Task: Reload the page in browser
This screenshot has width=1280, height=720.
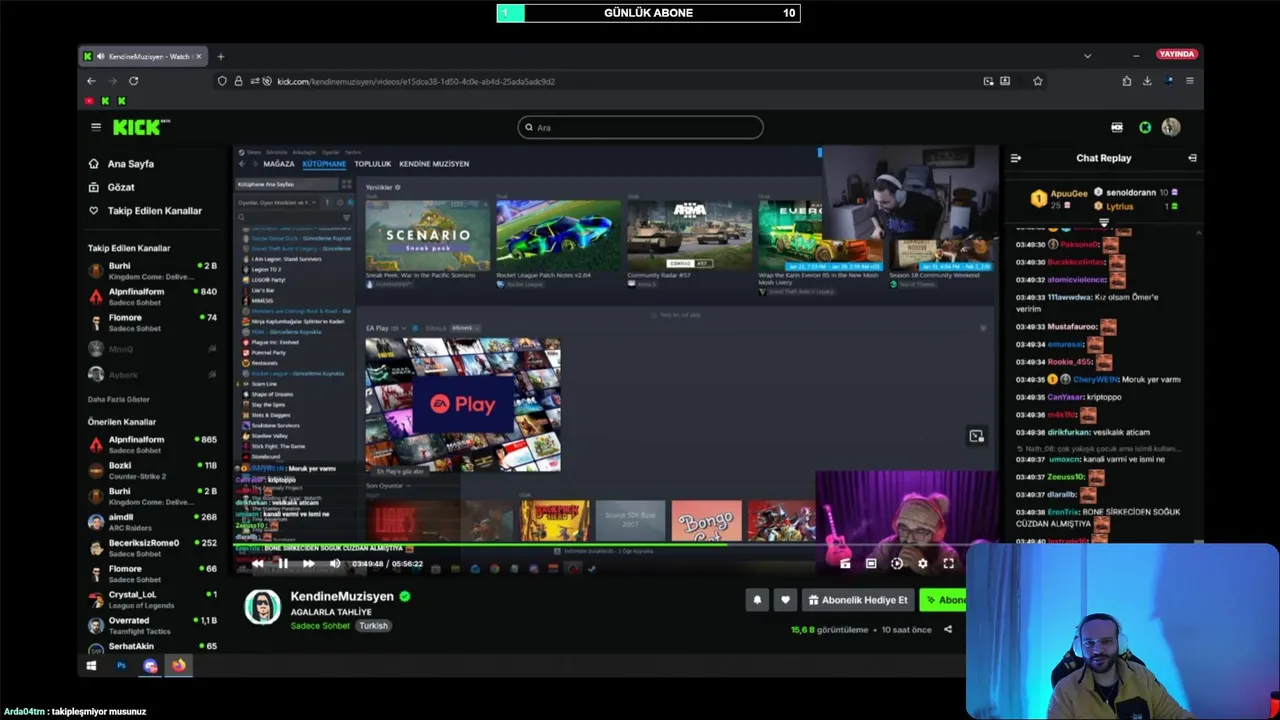Action: (133, 81)
